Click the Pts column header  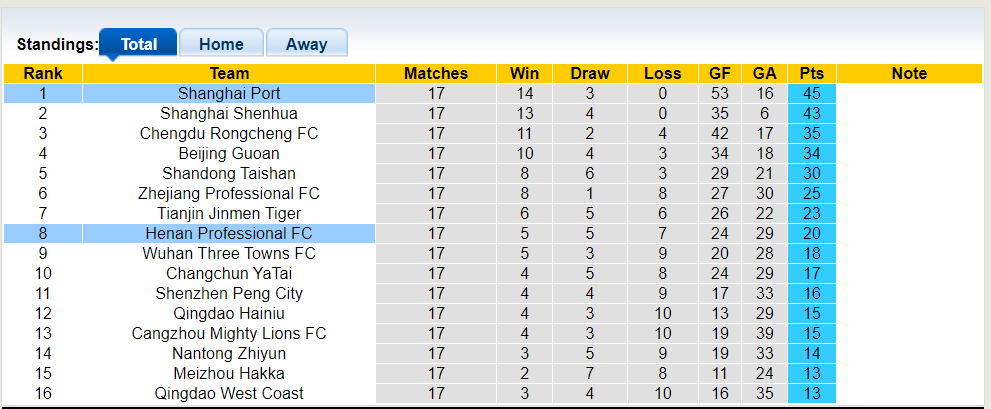pyautogui.click(x=811, y=73)
